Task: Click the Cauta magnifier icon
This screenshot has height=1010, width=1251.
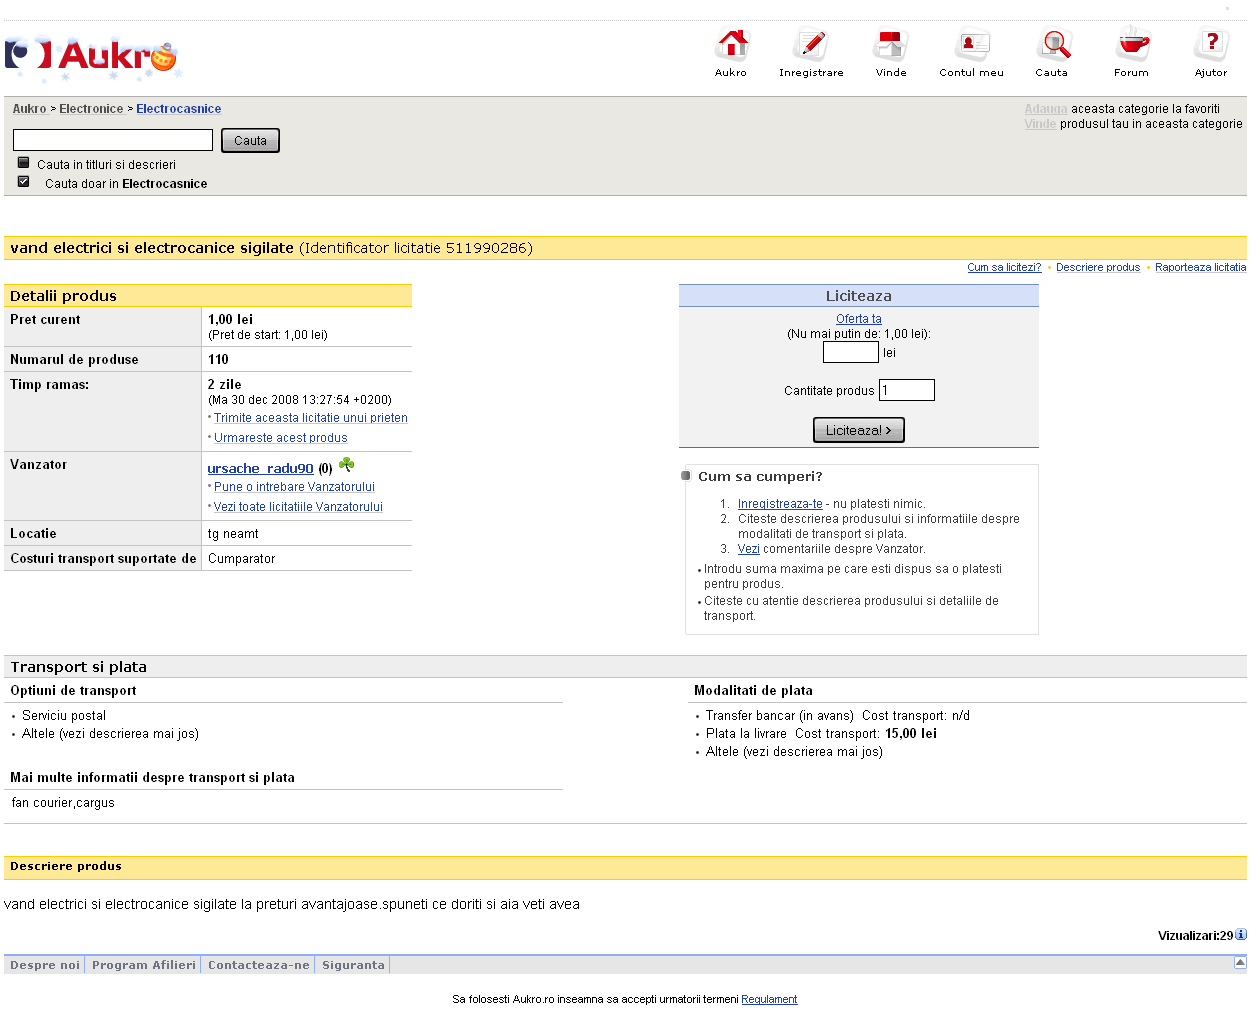Action: [1052, 46]
